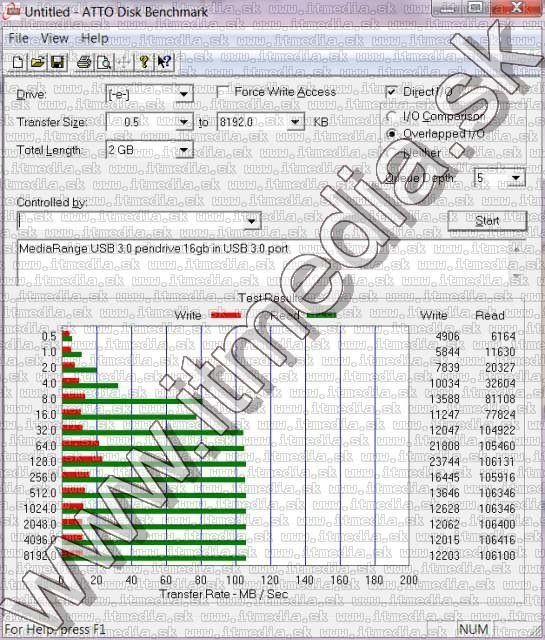
Task: Click the Print Preview toolbar icon
Action: coord(104,62)
